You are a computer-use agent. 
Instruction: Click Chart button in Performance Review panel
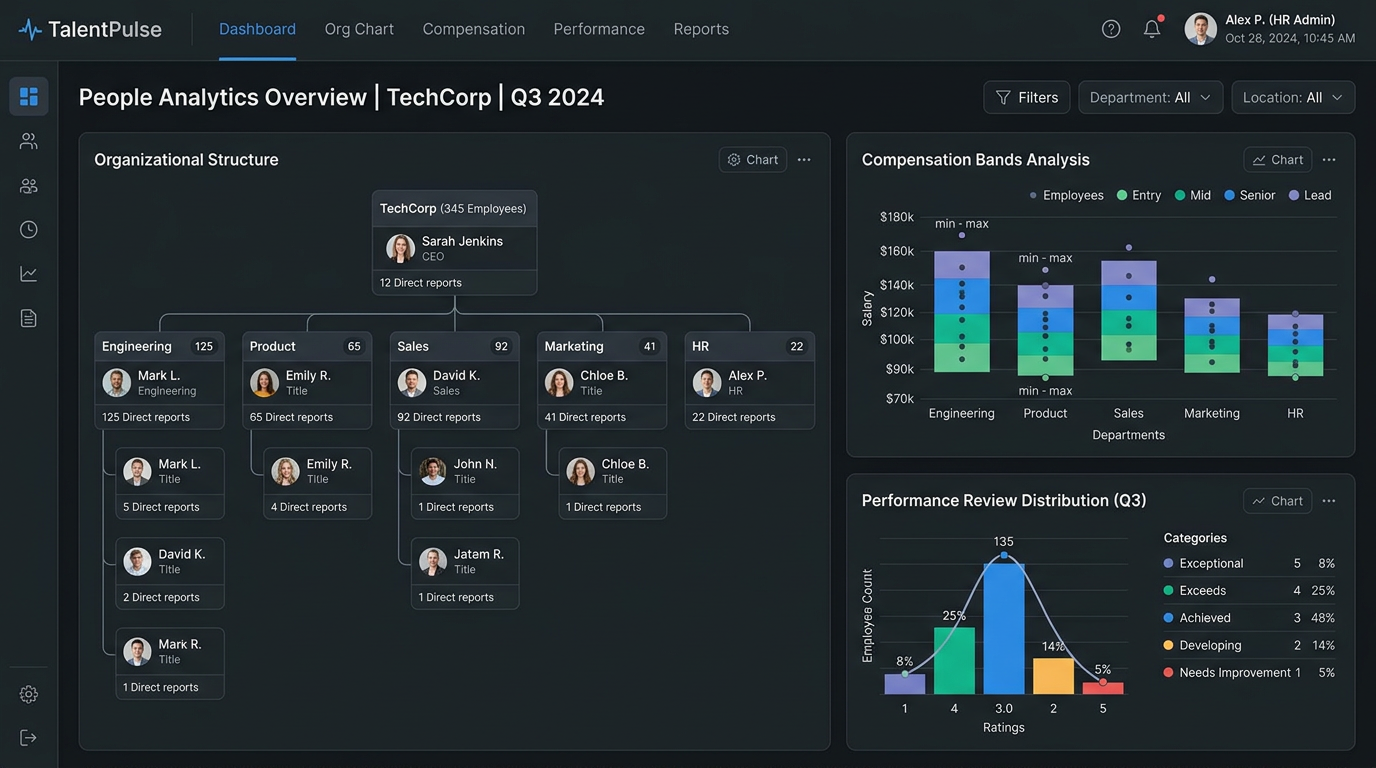click(x=1277, y=501)
